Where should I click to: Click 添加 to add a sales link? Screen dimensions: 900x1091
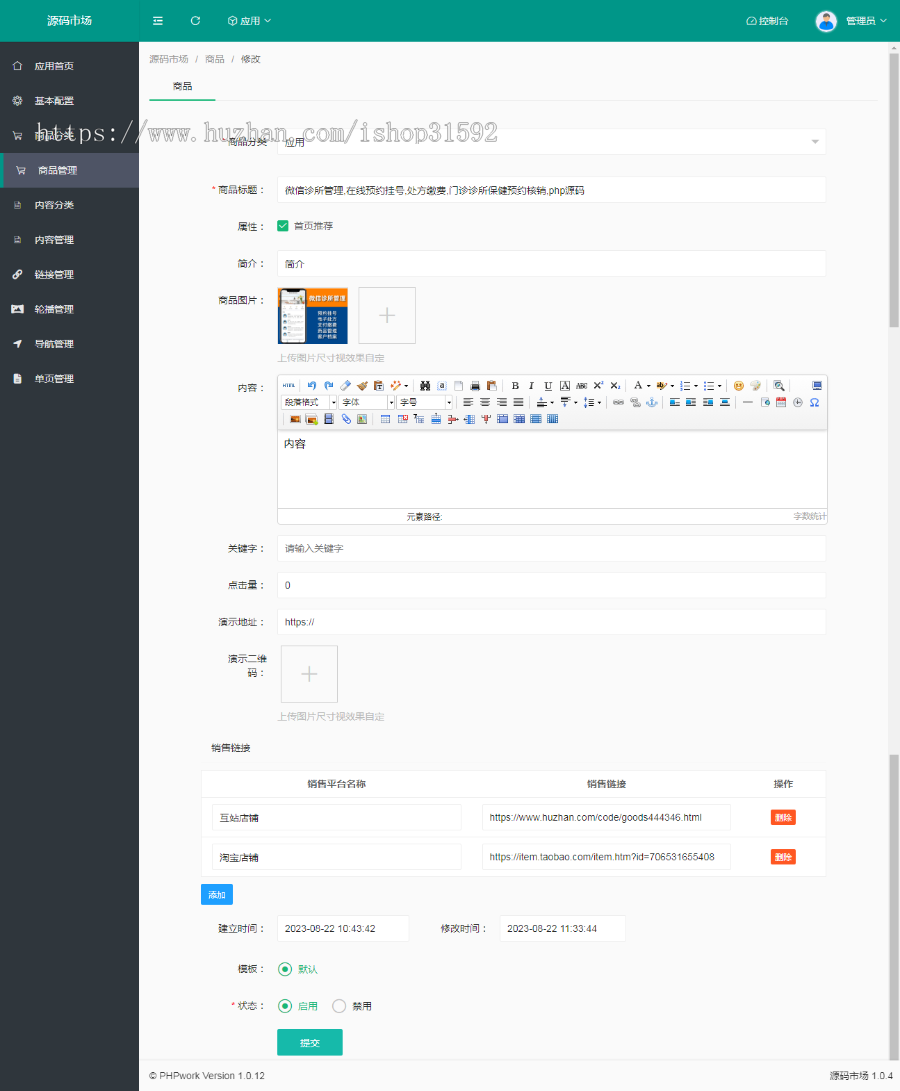click(x=216, y=895)
